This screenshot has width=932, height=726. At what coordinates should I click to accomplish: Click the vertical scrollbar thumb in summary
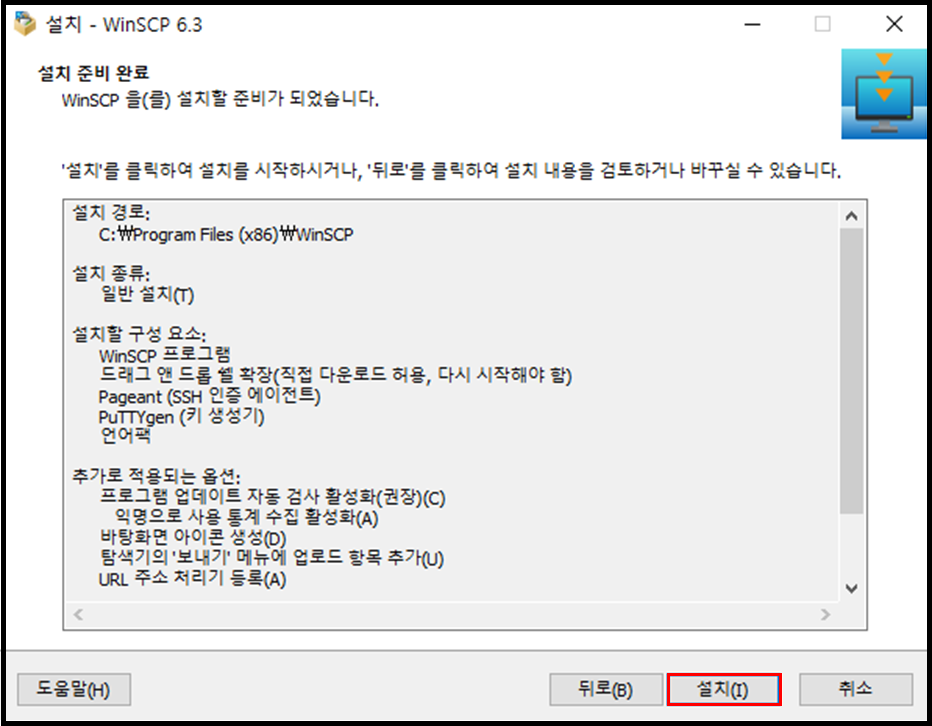tap(852, 370)
